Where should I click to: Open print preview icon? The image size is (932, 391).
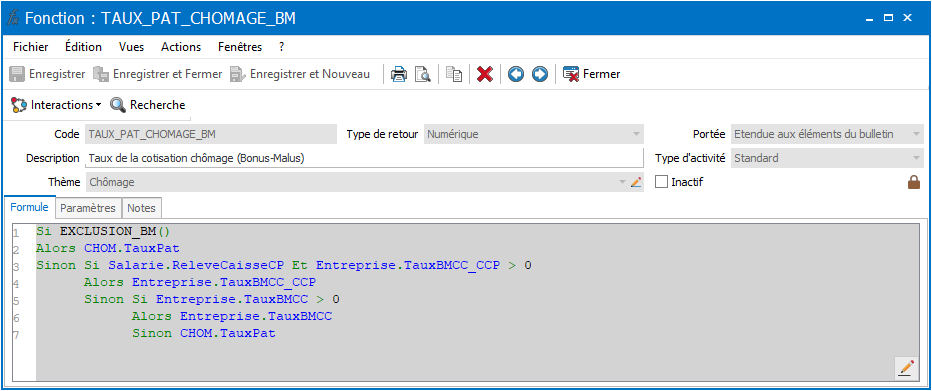click(422, 74)
